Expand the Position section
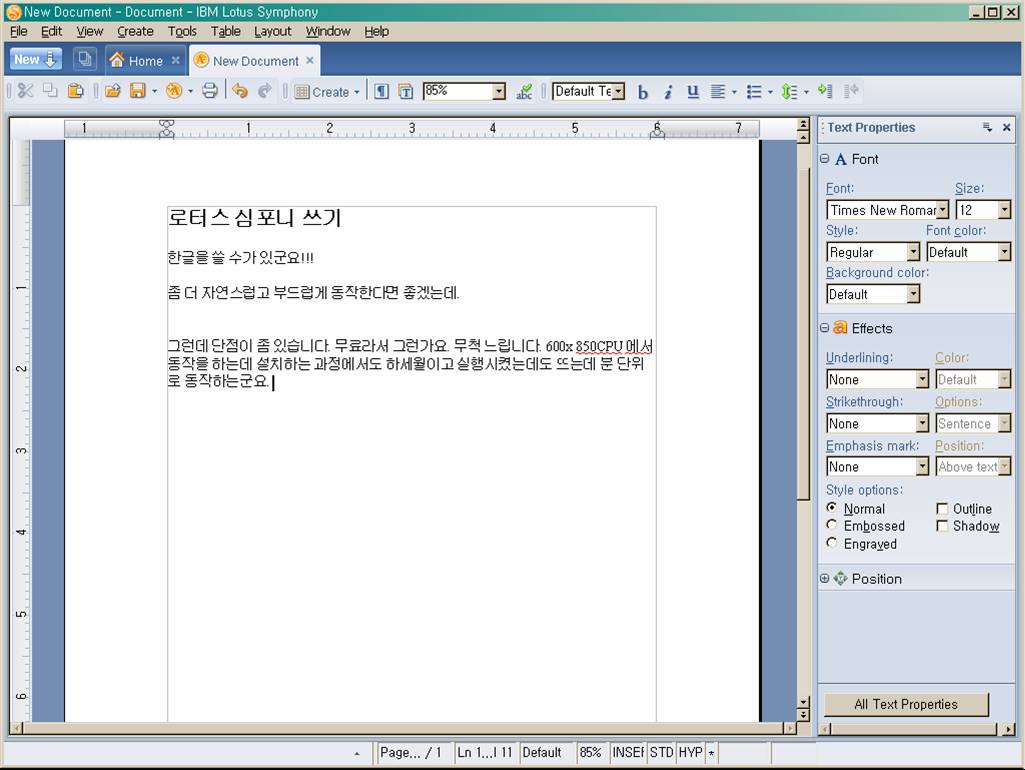This screenshot has height=770, width=1025. click(825, 578)
